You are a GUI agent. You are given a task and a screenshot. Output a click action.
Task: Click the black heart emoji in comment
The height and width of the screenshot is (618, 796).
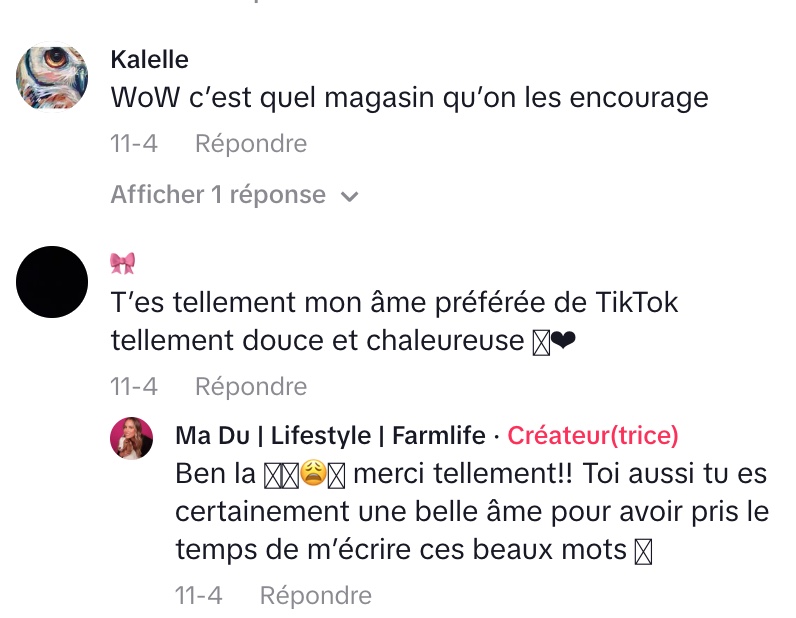click(563, 341)
